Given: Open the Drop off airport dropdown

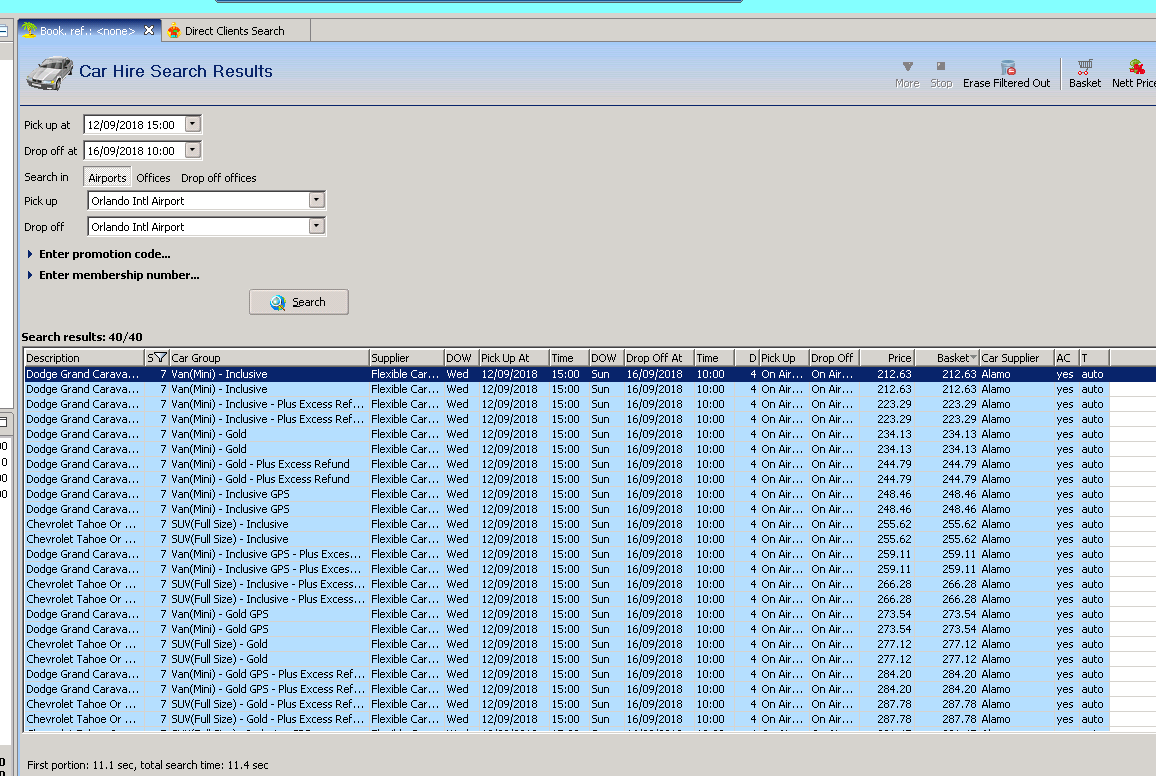Looking at the screenshot, I should click(316, 227).
